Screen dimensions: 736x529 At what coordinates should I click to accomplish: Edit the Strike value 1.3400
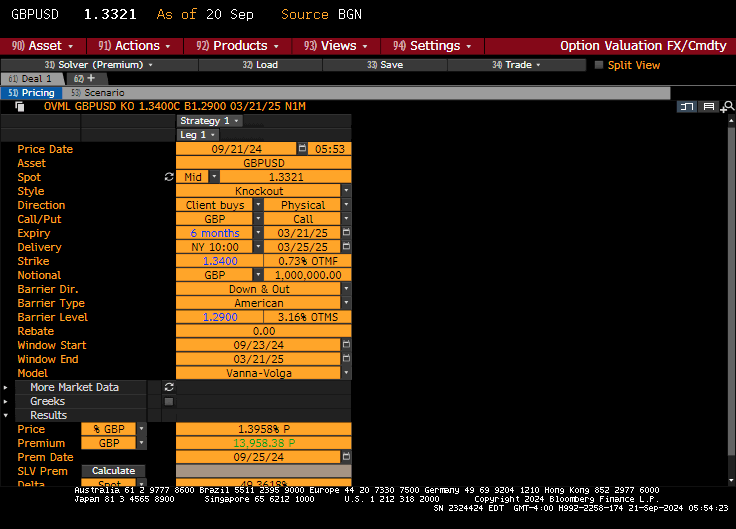coord(220,261)
